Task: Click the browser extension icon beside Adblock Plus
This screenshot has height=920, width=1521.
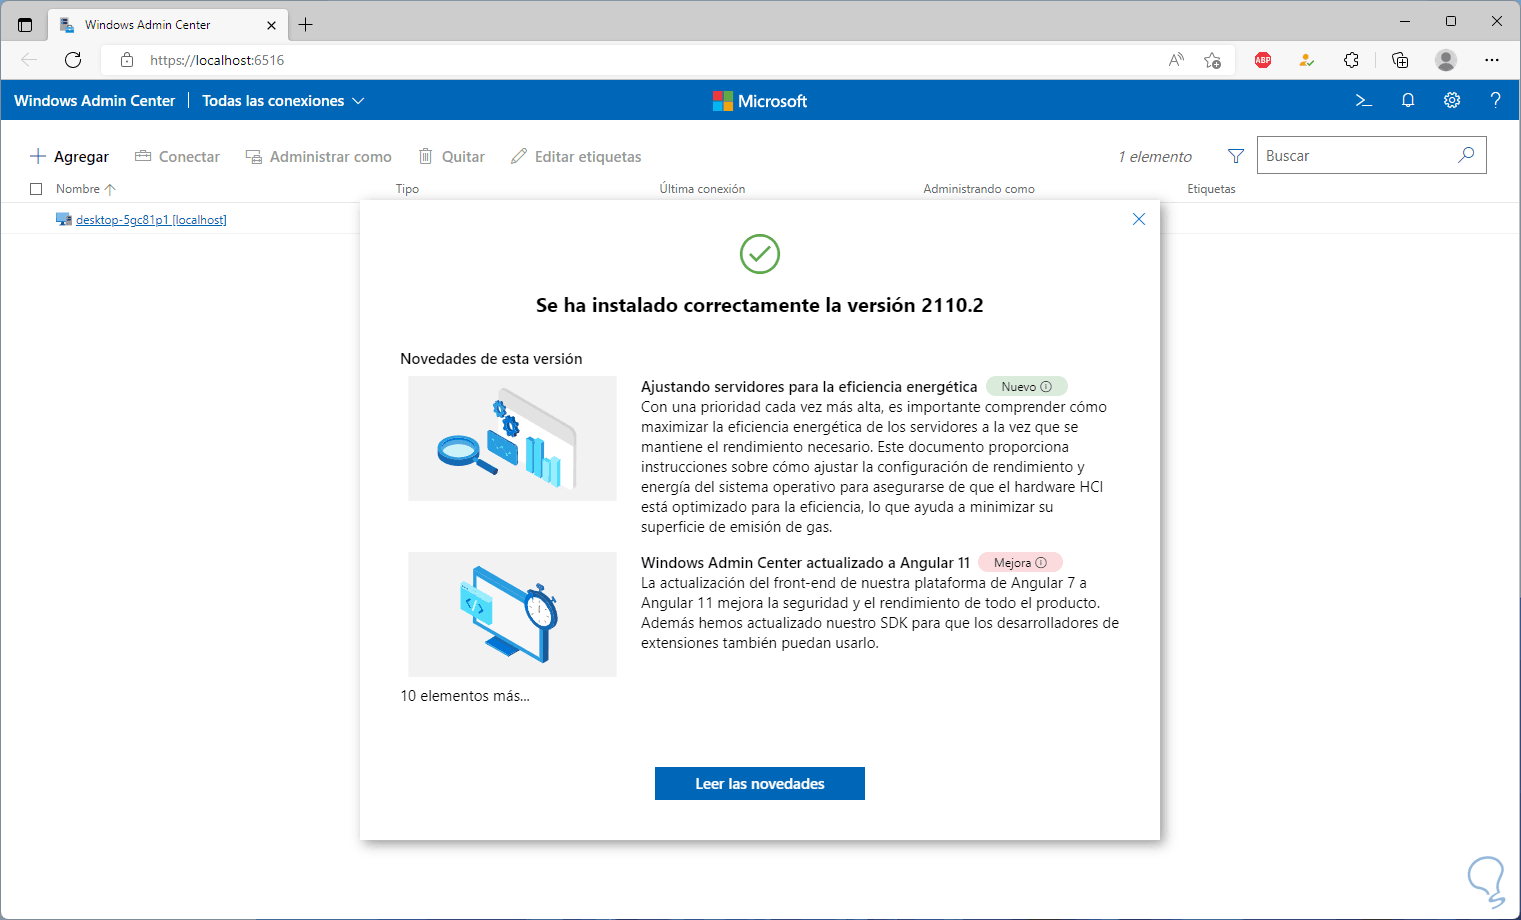Action: pos(1307,60)
